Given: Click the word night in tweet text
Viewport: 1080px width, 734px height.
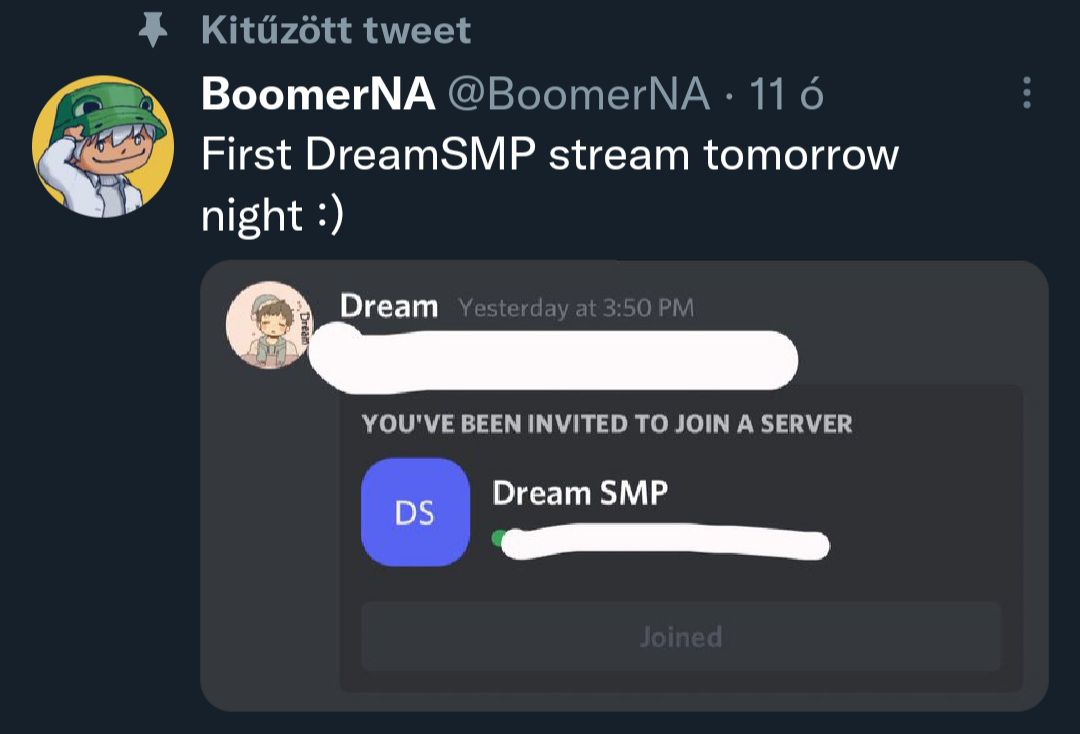Looking at the screenshot, I should coord(252,216).
